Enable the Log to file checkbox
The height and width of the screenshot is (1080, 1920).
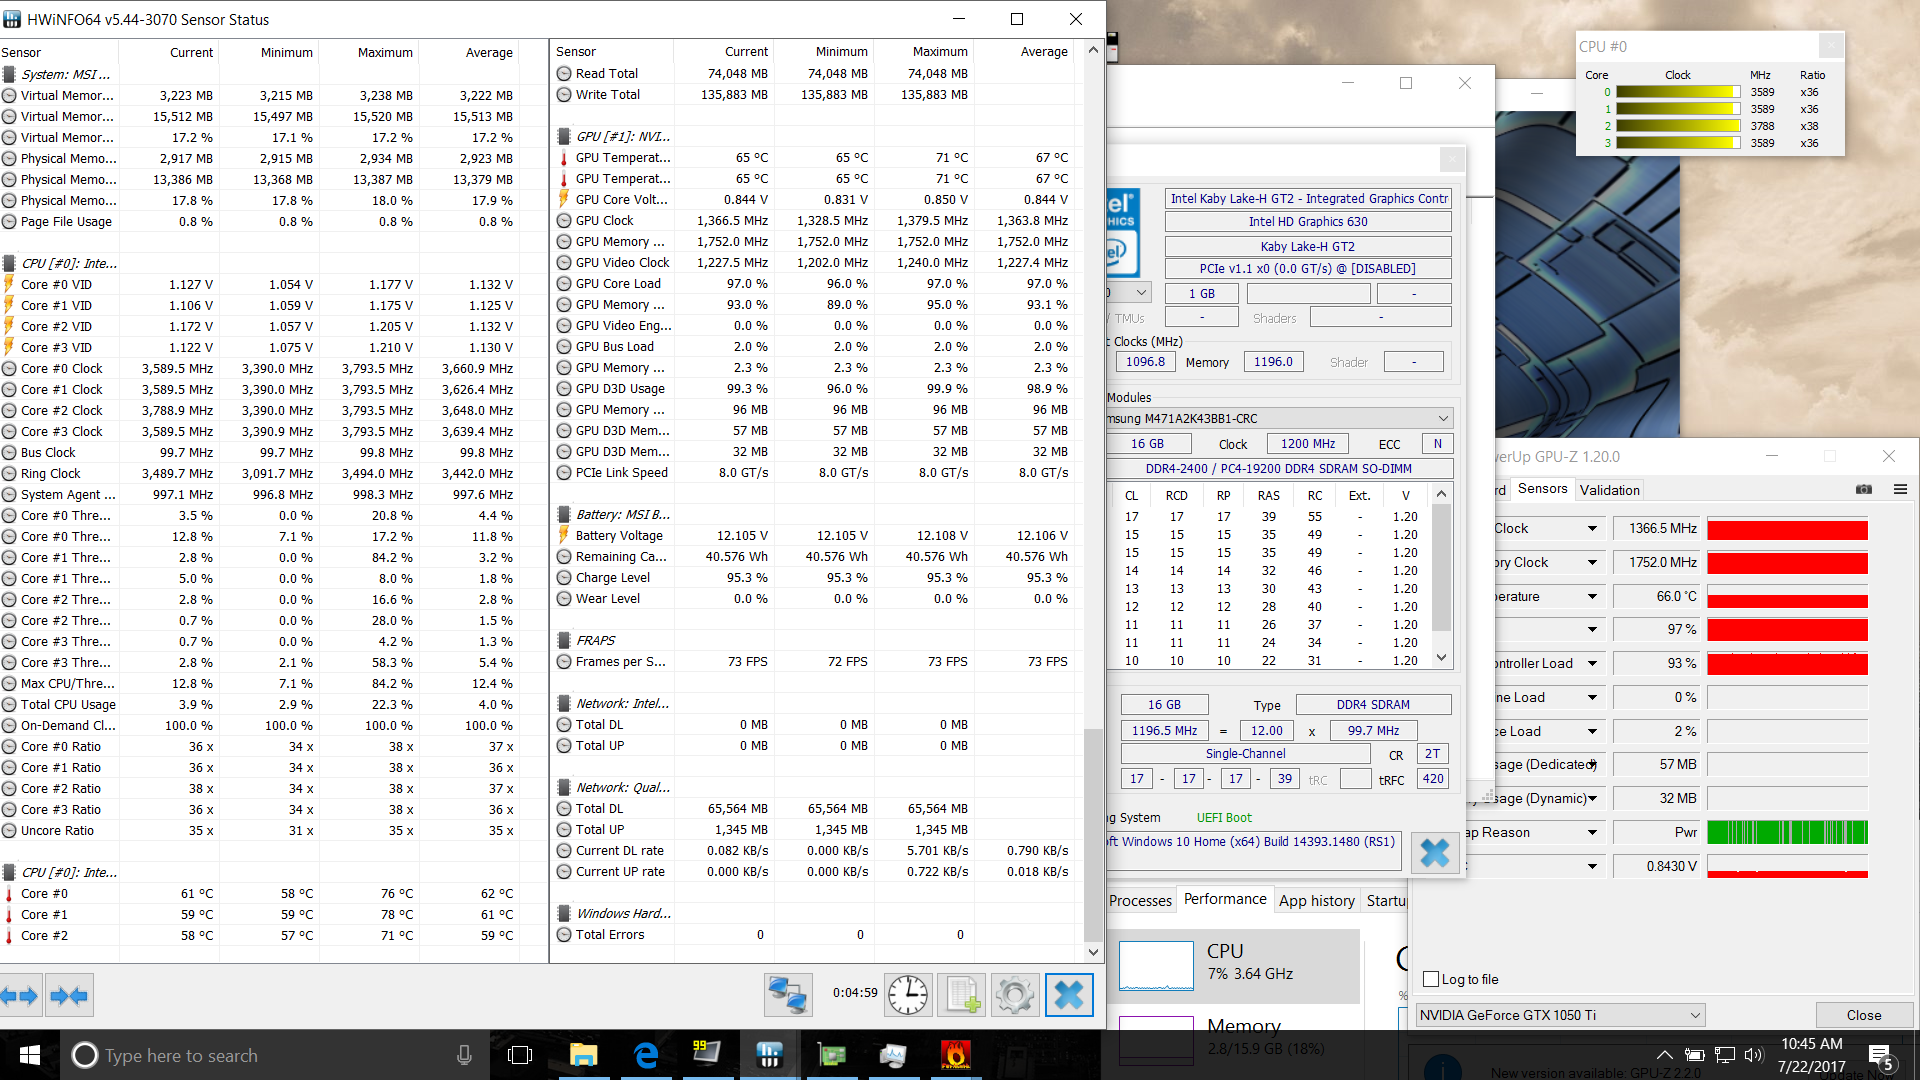coord(1431,979)
